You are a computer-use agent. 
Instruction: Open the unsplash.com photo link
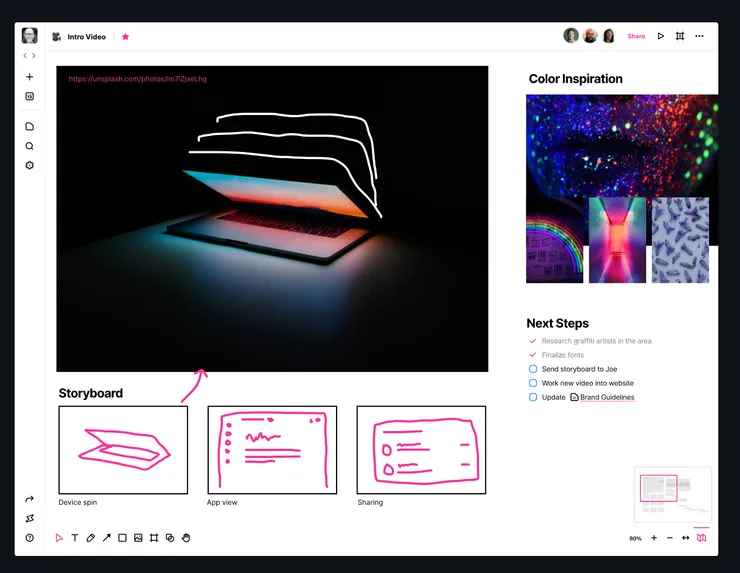(x=137, y=79)
